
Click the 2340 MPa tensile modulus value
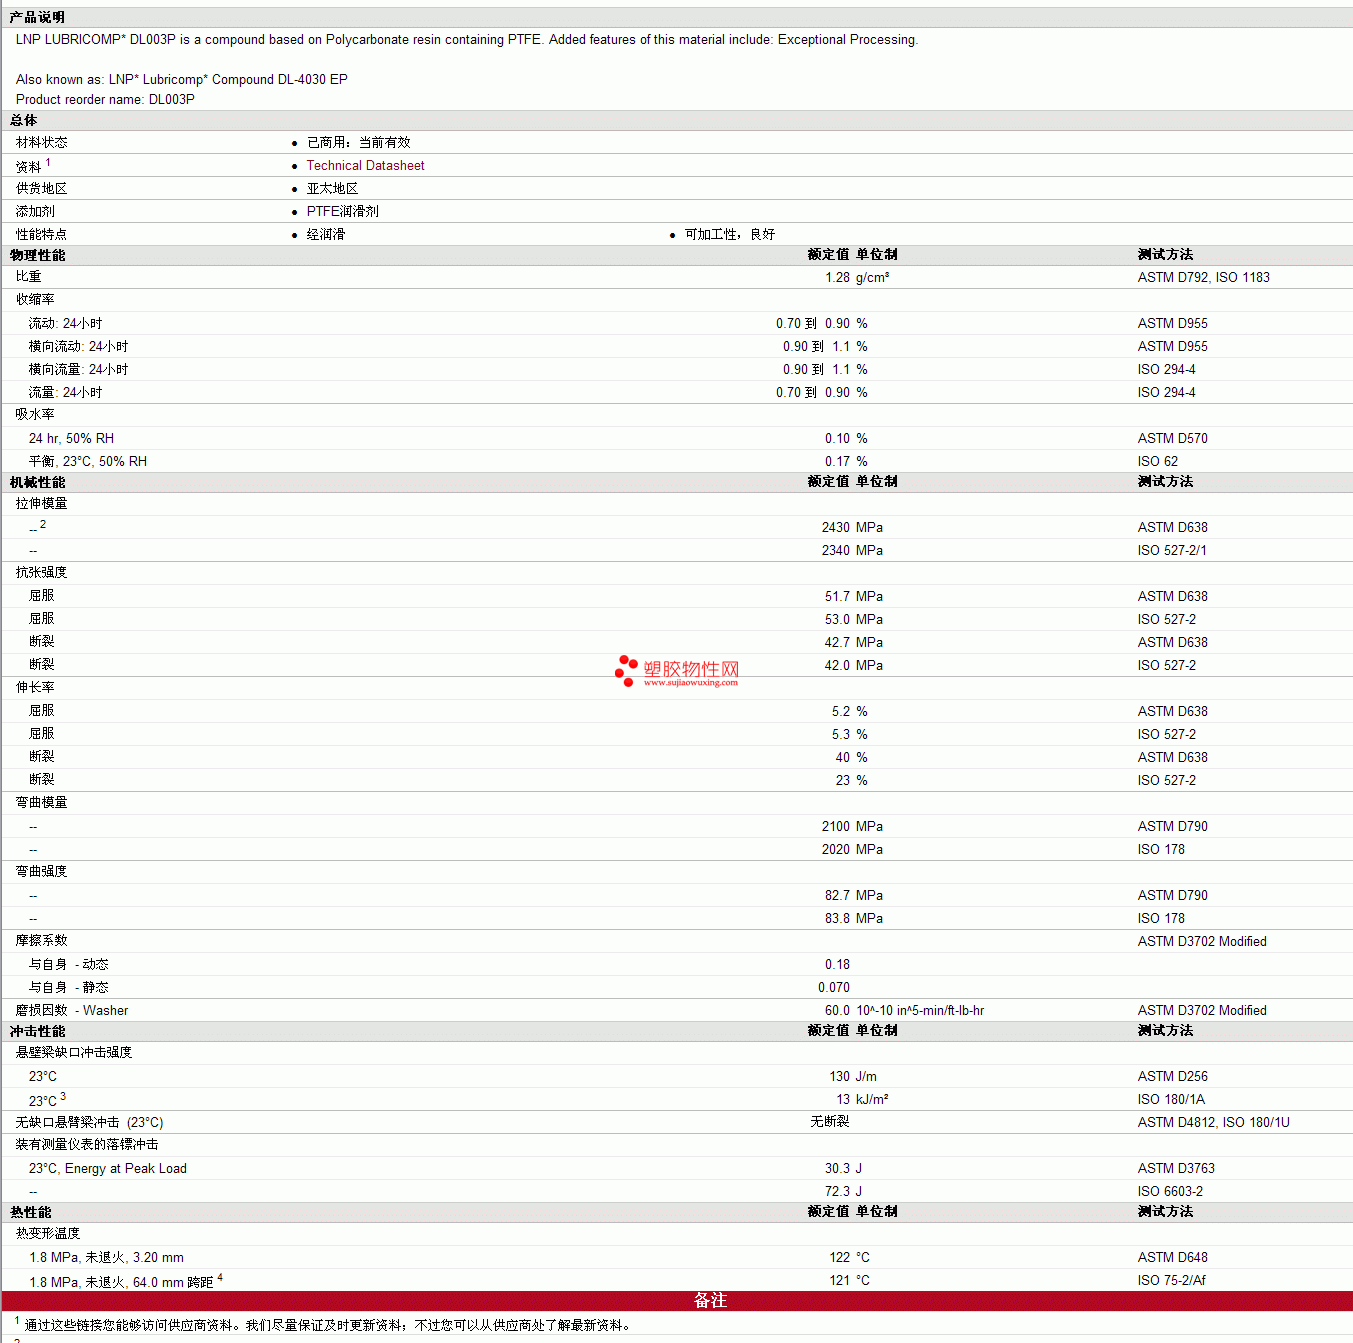852,551
